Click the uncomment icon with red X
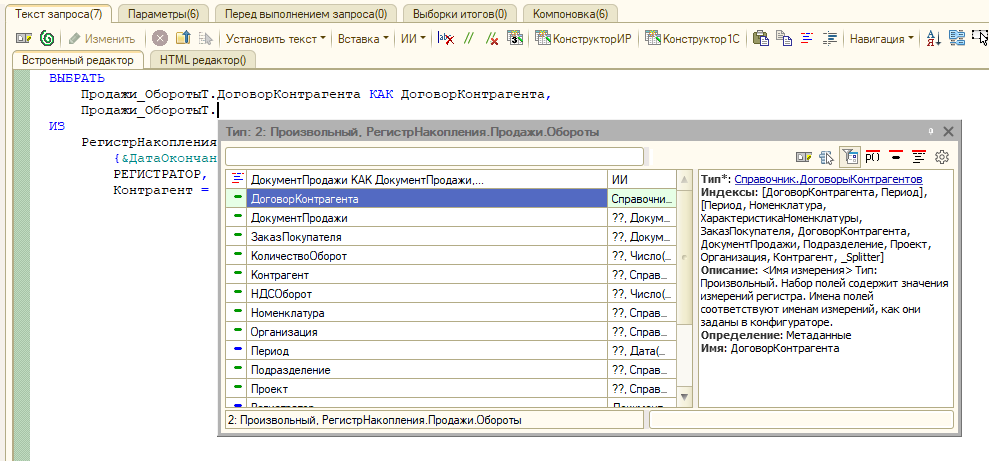Viewport: 989px width, 461px height. point(492,39)
